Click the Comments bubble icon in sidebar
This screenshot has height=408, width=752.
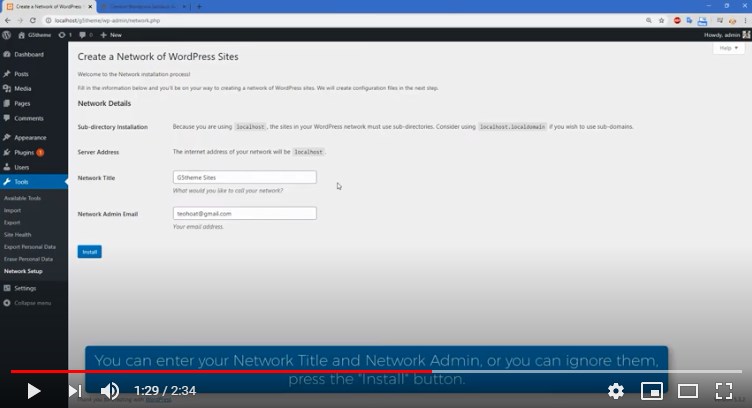(x=7, y=118)
